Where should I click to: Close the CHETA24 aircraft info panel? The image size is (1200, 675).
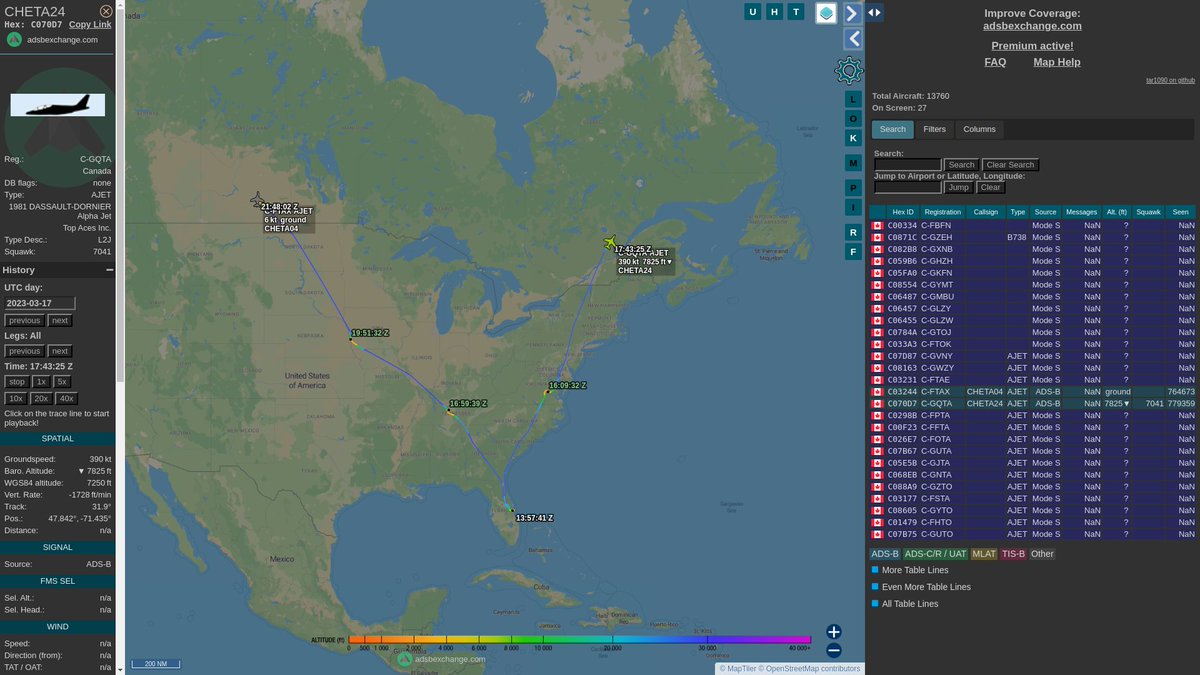pyautogui.click(x=106, y=11)
